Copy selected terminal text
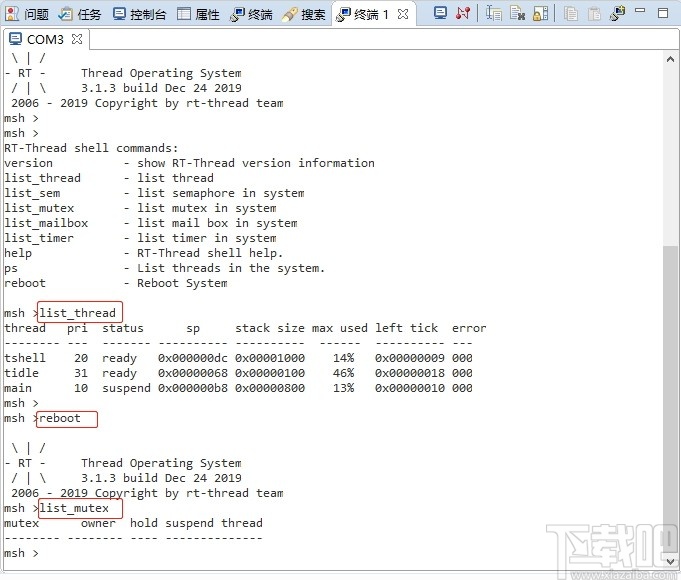Screen dimensions: 681x580 [571, 14]
